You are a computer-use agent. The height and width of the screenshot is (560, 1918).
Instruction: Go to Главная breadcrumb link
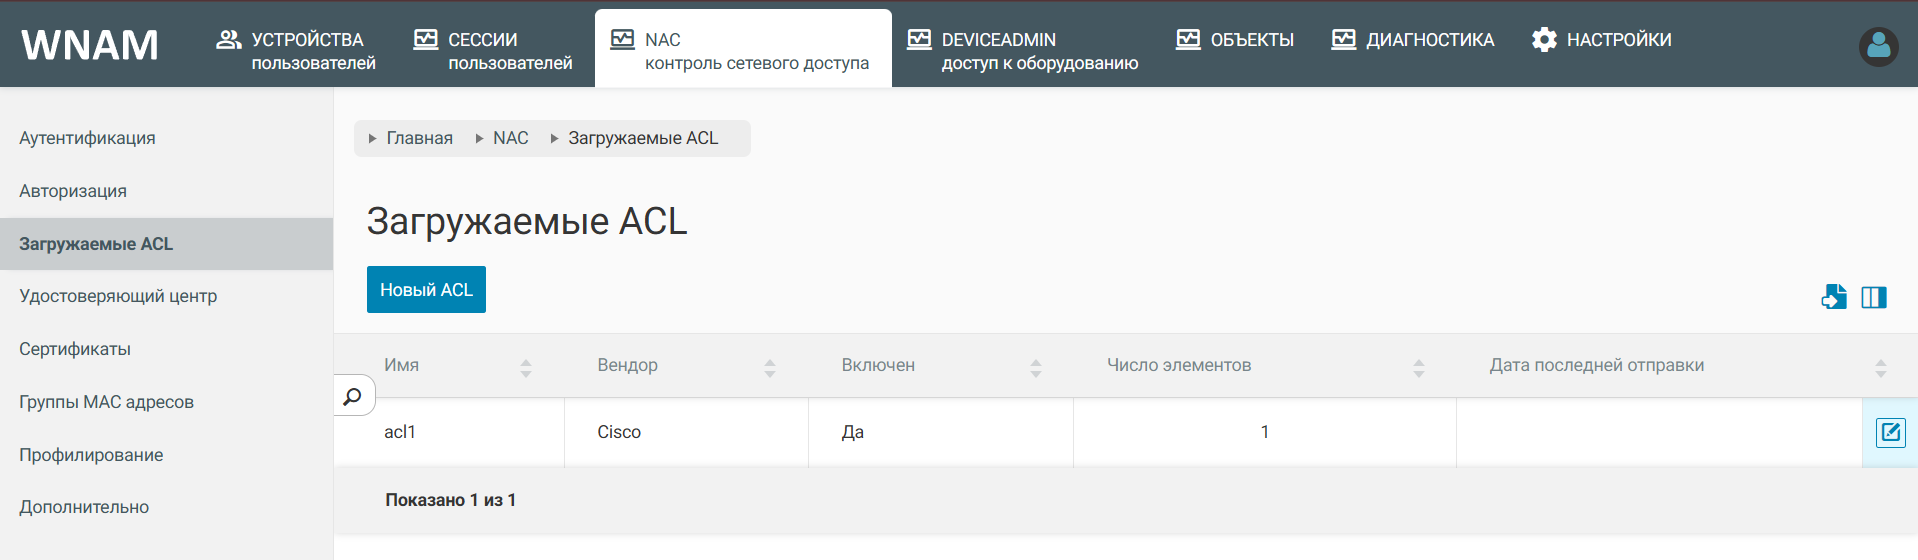click(419, 138)
